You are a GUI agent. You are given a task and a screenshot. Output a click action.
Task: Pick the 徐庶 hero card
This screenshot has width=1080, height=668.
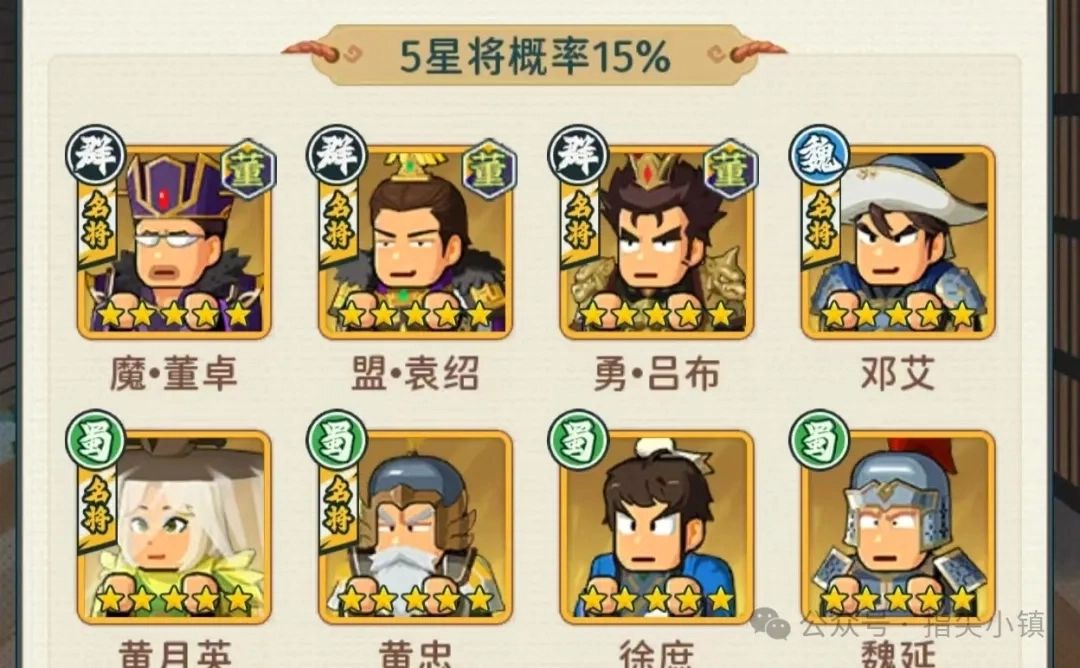pyautogui.click(x=656, y=528)
